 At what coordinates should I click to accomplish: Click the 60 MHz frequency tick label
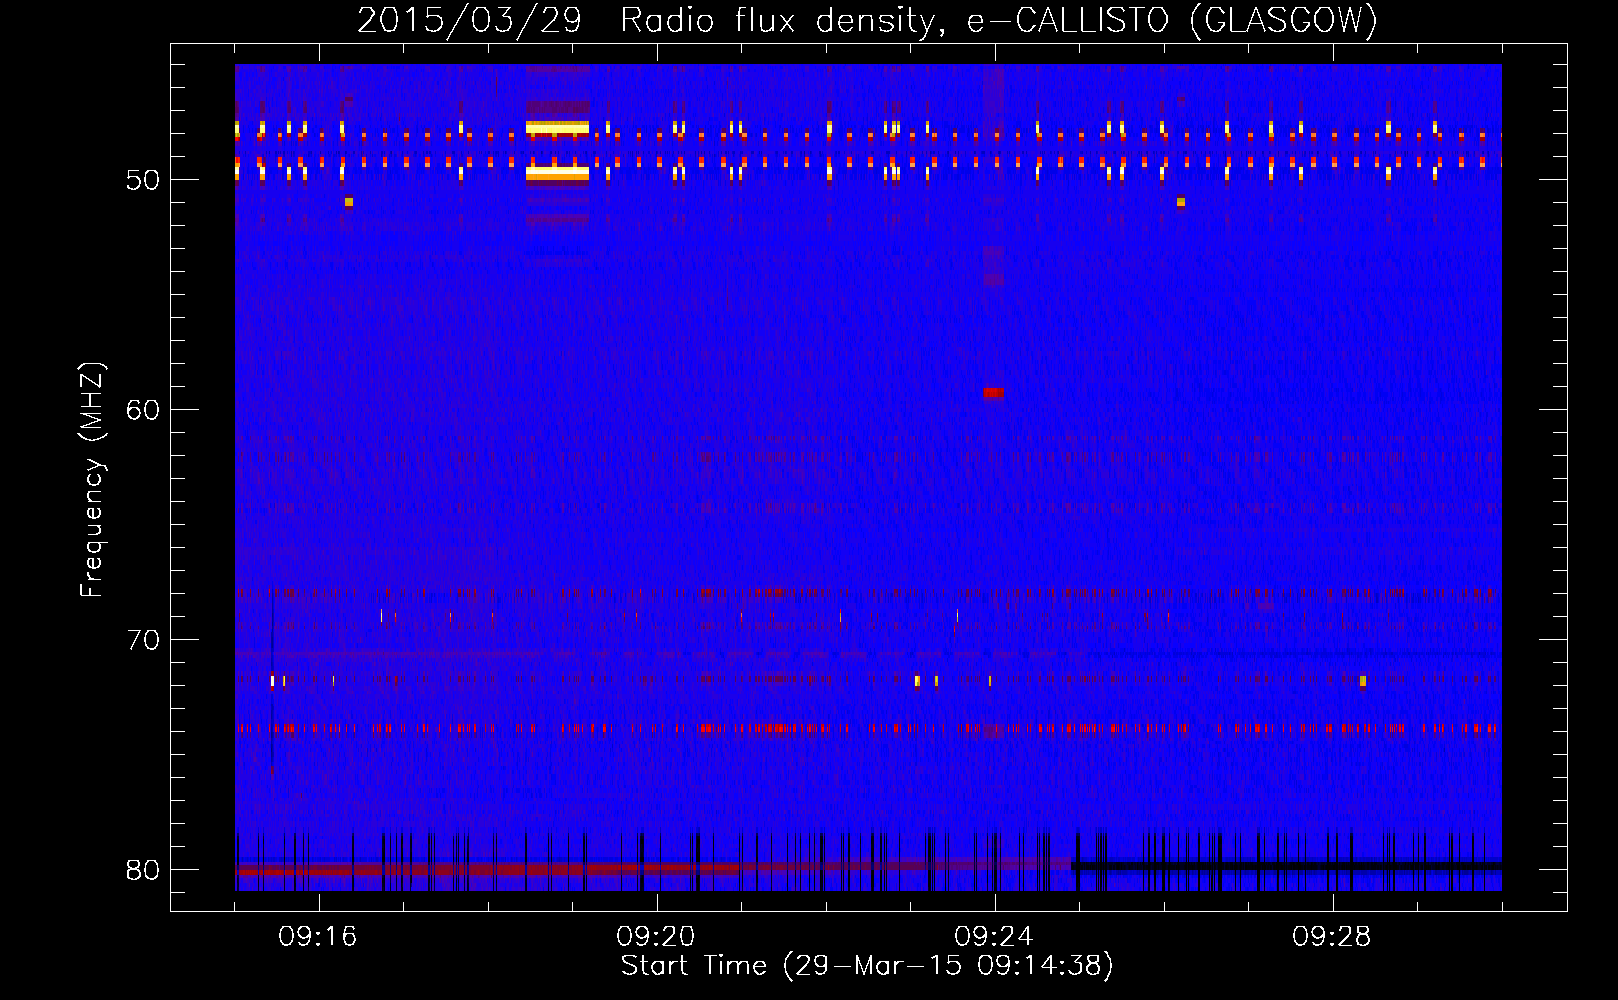coord(143,410)
